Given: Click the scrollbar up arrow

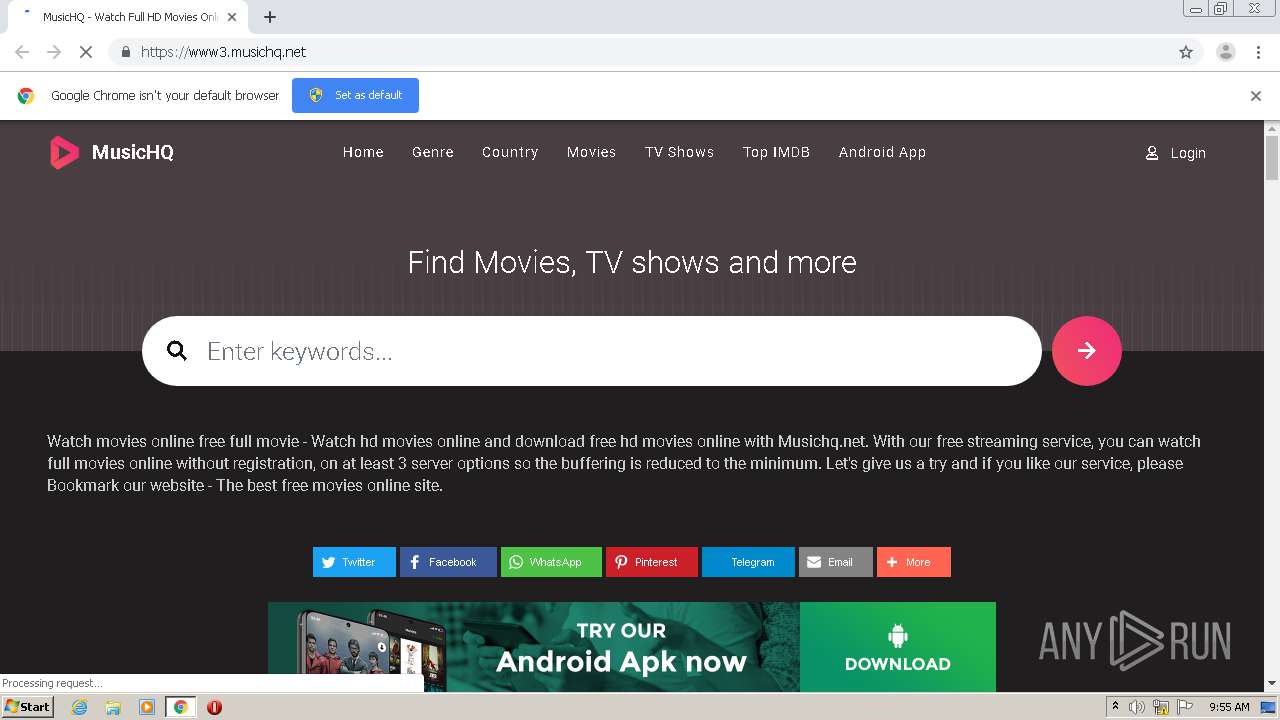Looking at the screenshot, I should coord(1272,128).
